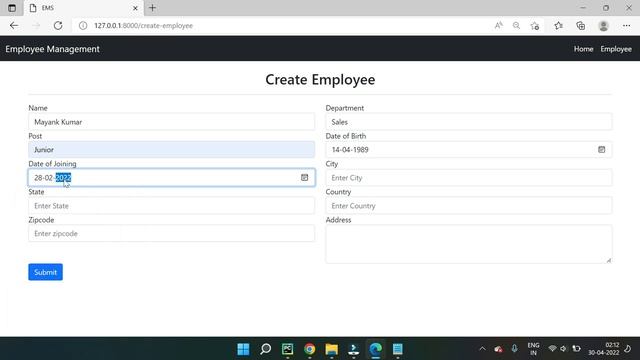Click inside the Address text area
Viewport: 640px width, 360px height.
coord(469,244)
